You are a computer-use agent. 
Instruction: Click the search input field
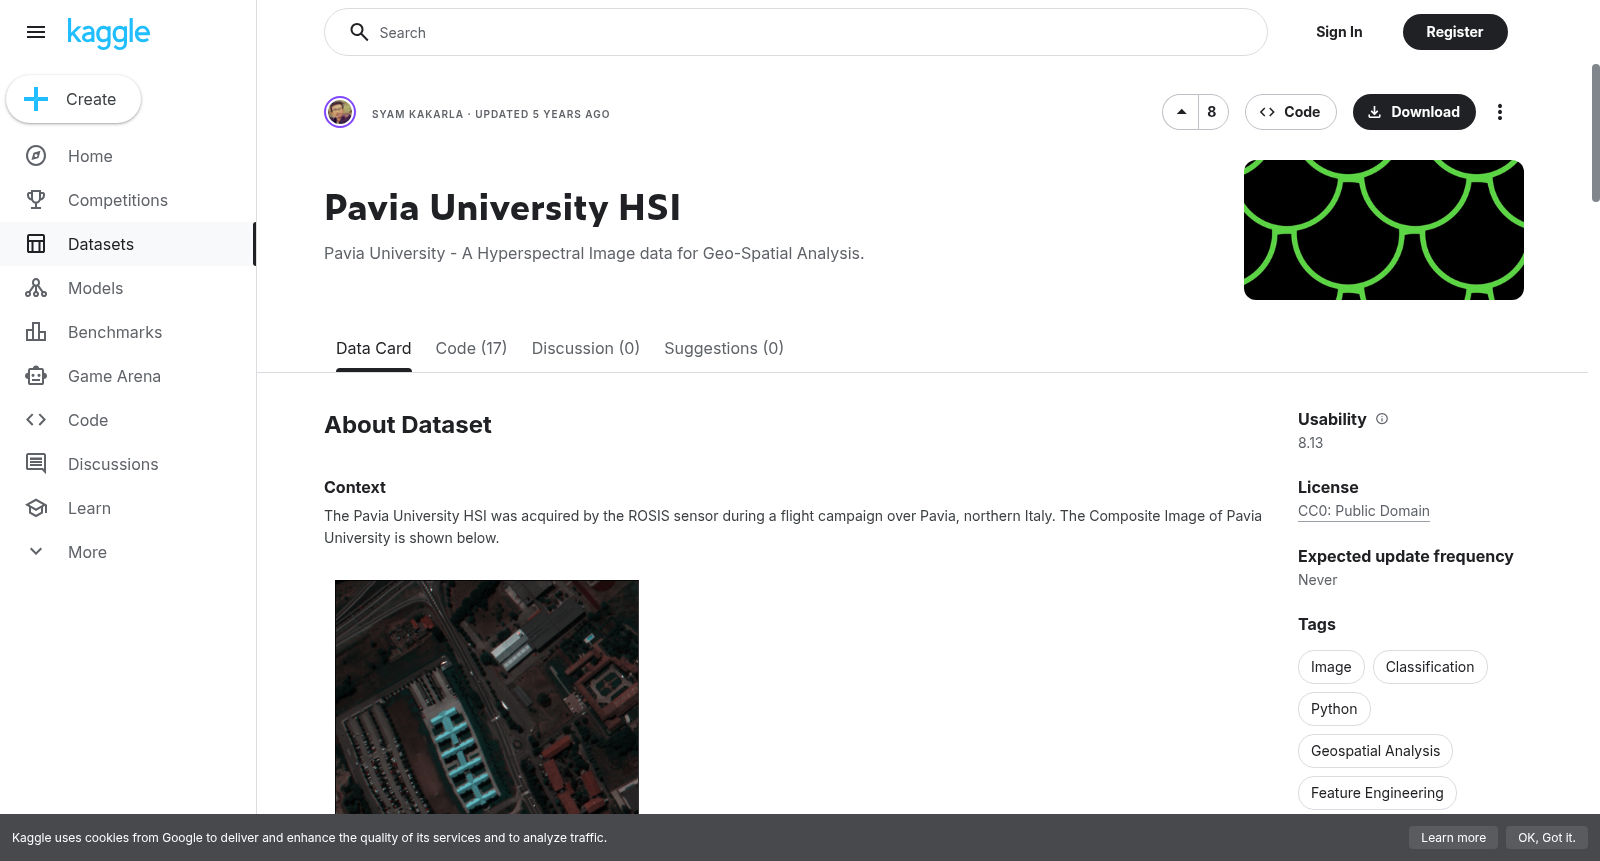(x=796, y=32)
